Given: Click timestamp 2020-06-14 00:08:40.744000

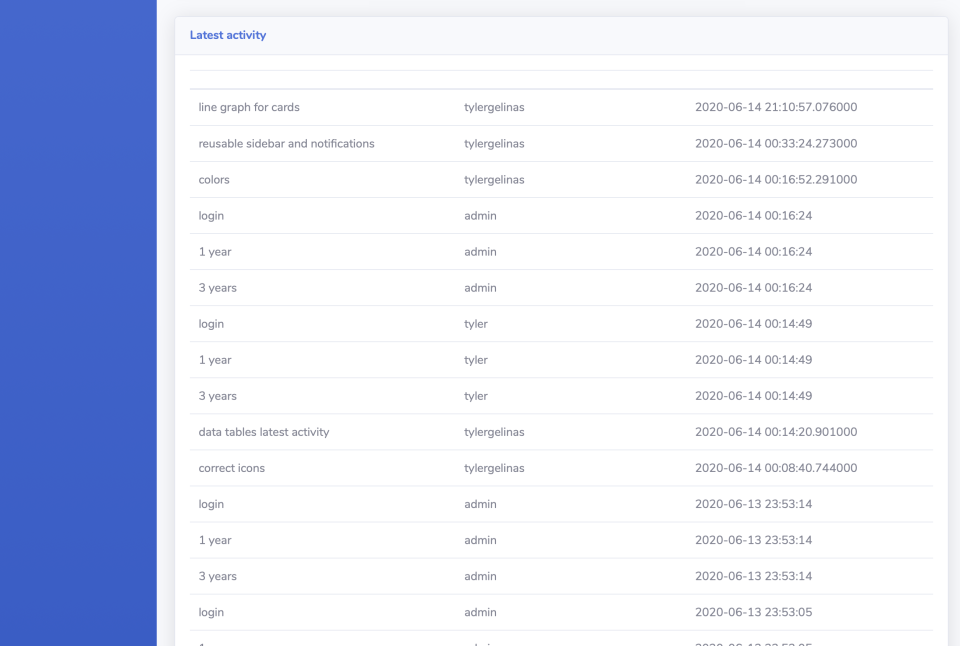Looking at the screenshot, I should click(x=776, y=468).
